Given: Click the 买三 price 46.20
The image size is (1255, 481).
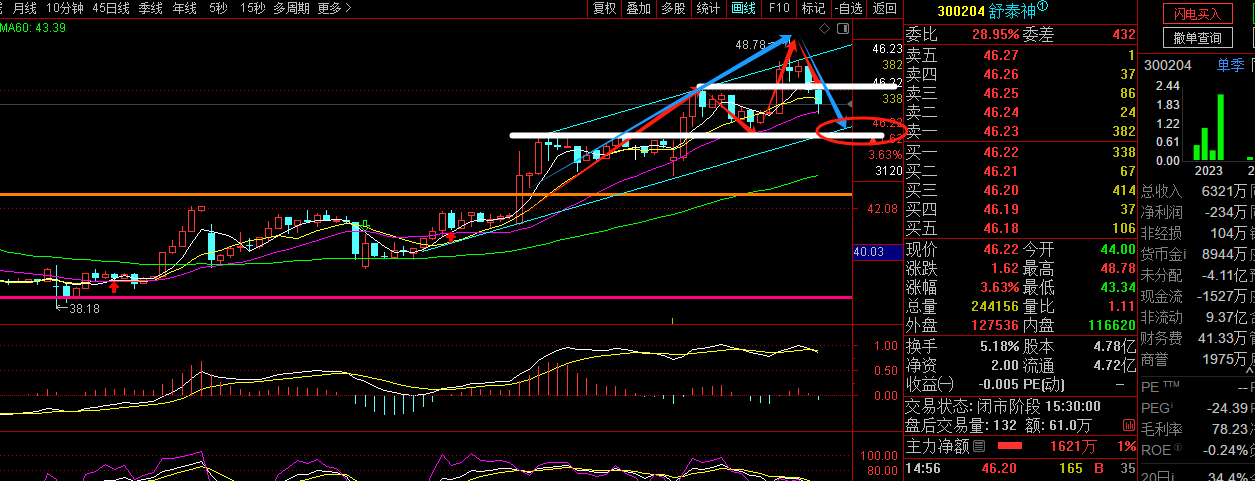Looking at the screenshot, I should click(x=1001, y=191).
